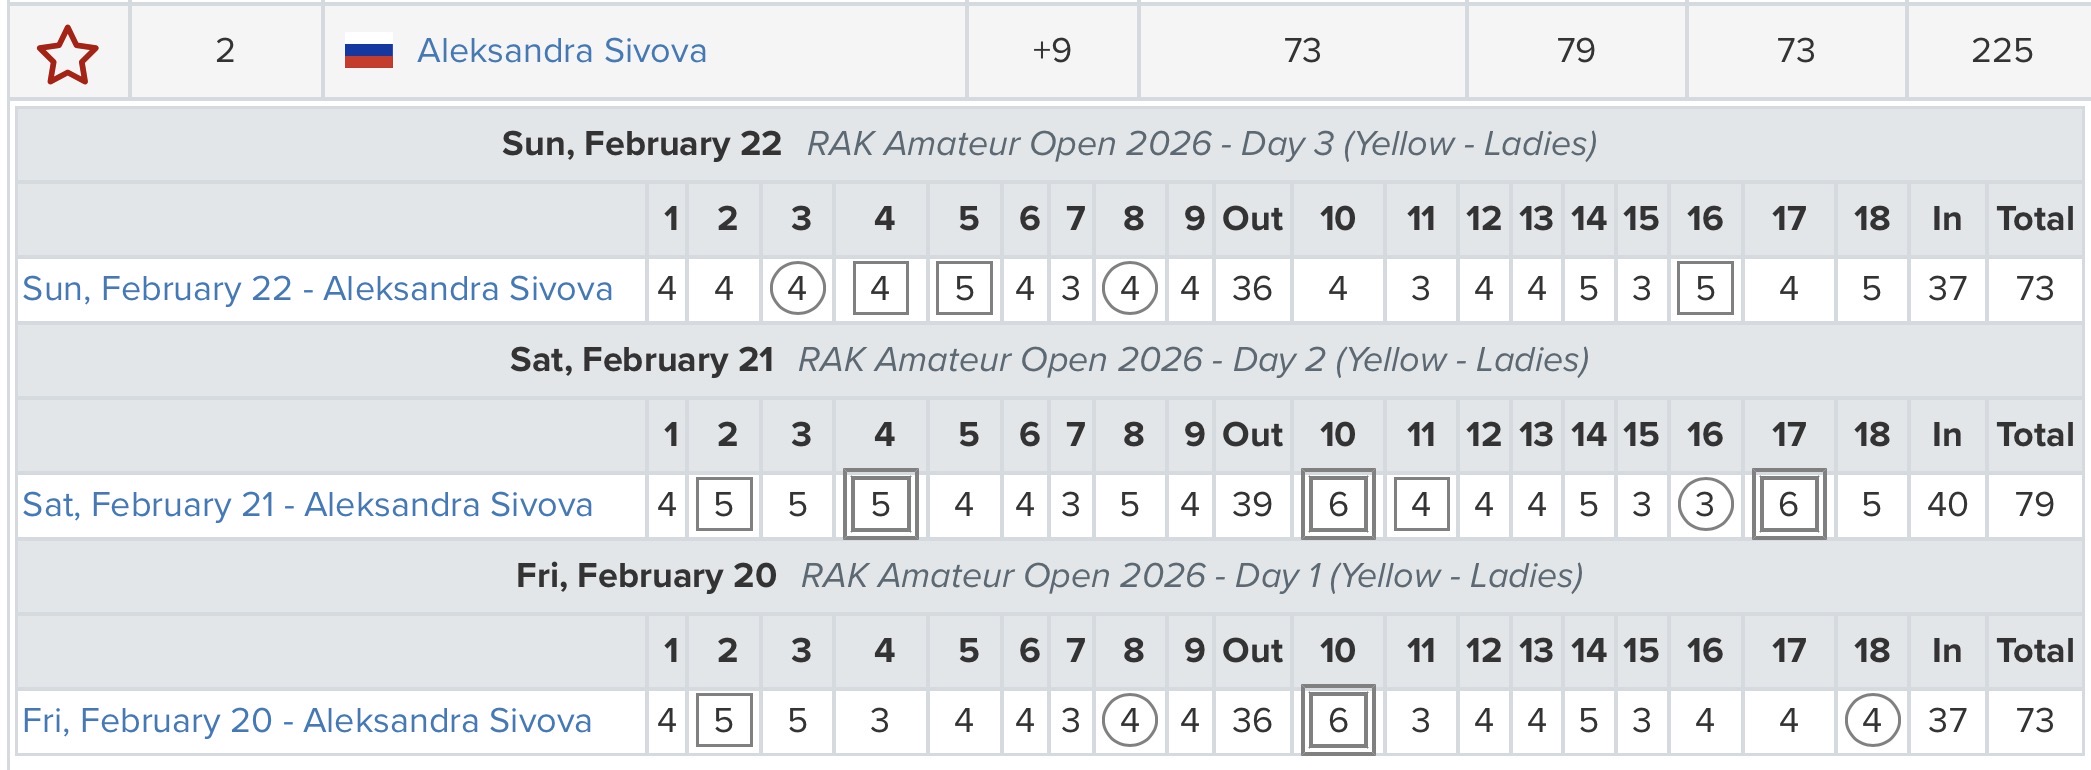The image size is (2091, 770).
Task: Select Sunday's circled birdie on hole 3
Action: (797, 289)
